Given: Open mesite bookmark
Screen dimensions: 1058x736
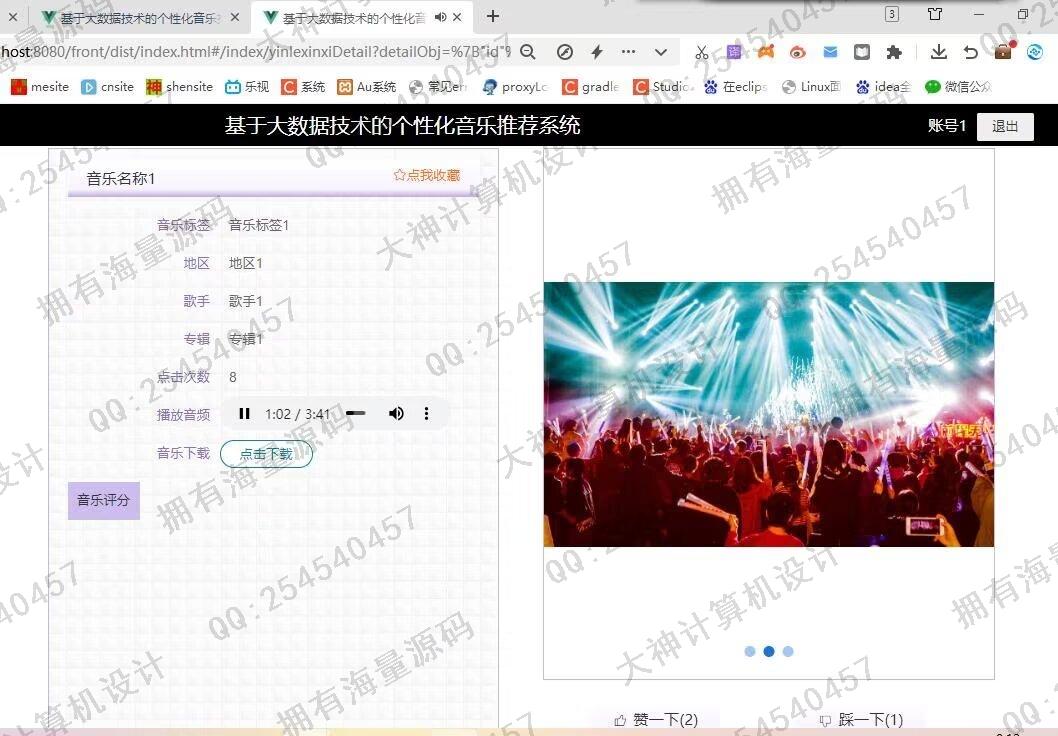Looking at the screenshot, I should click(x=40, y=86).
